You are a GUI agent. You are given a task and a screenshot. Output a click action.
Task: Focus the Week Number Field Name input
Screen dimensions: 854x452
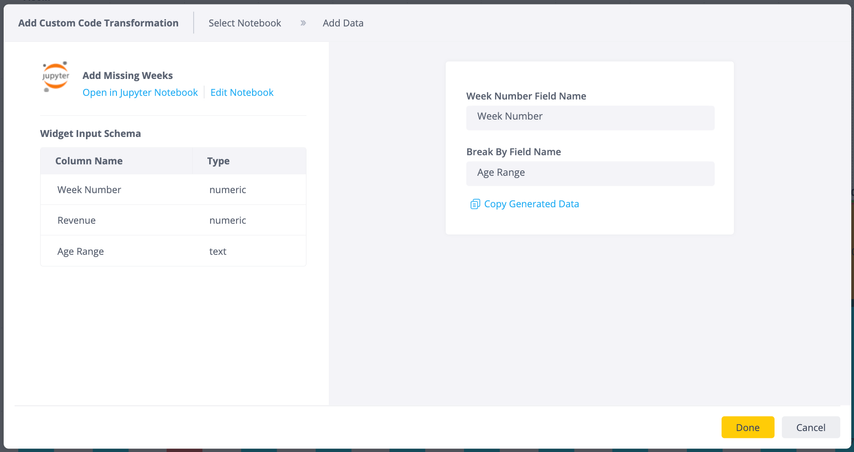point(590,117)
